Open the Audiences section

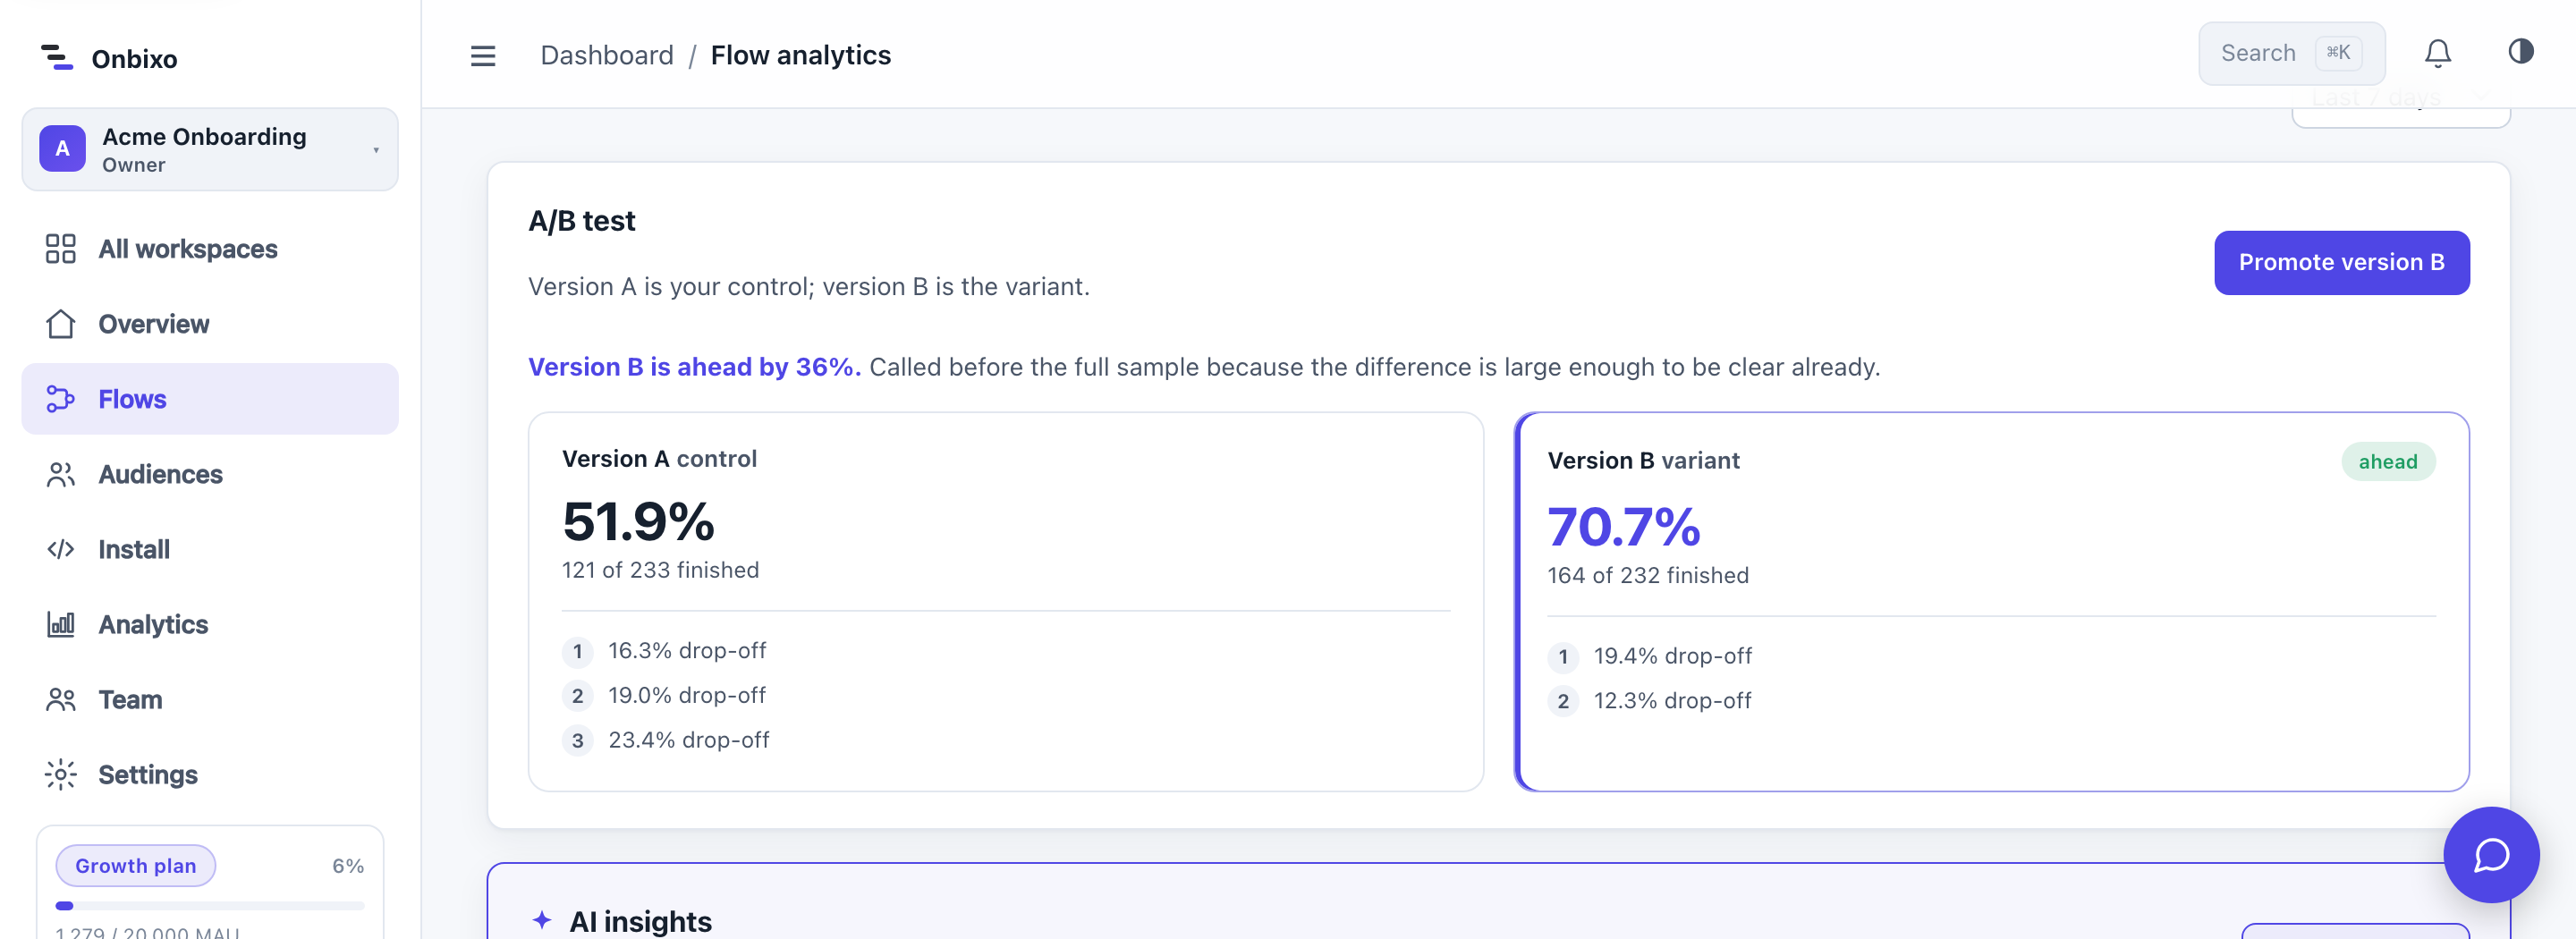(x=210, y=474)
